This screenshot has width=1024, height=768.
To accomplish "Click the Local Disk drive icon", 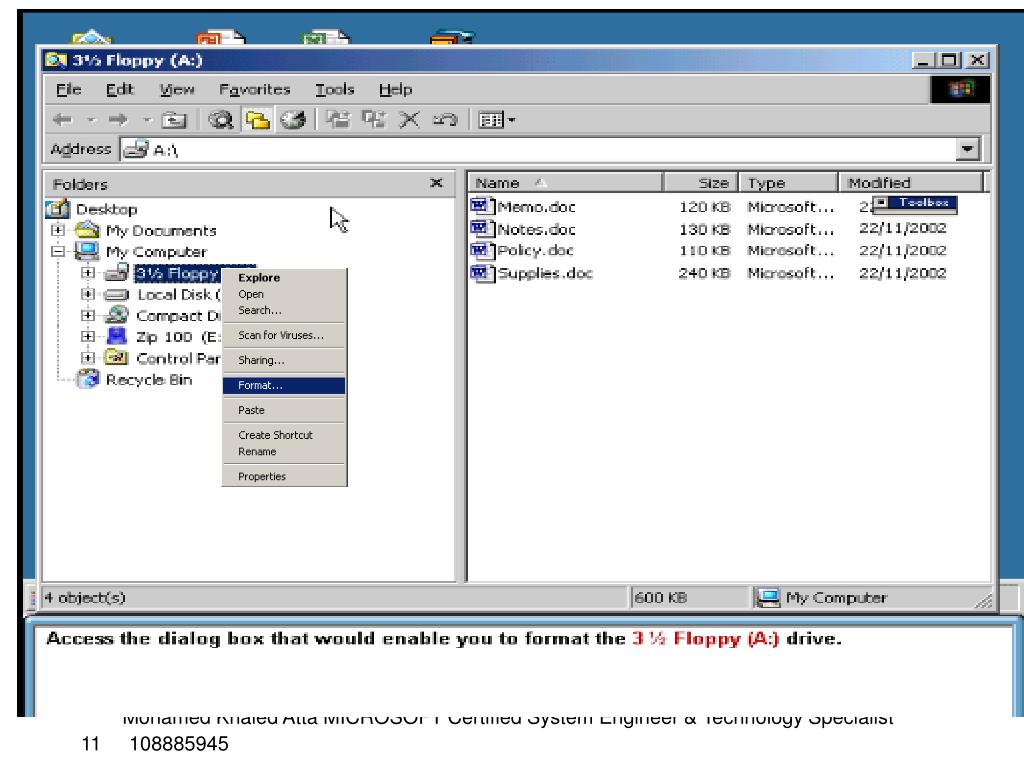I will [x=117, y=295].
